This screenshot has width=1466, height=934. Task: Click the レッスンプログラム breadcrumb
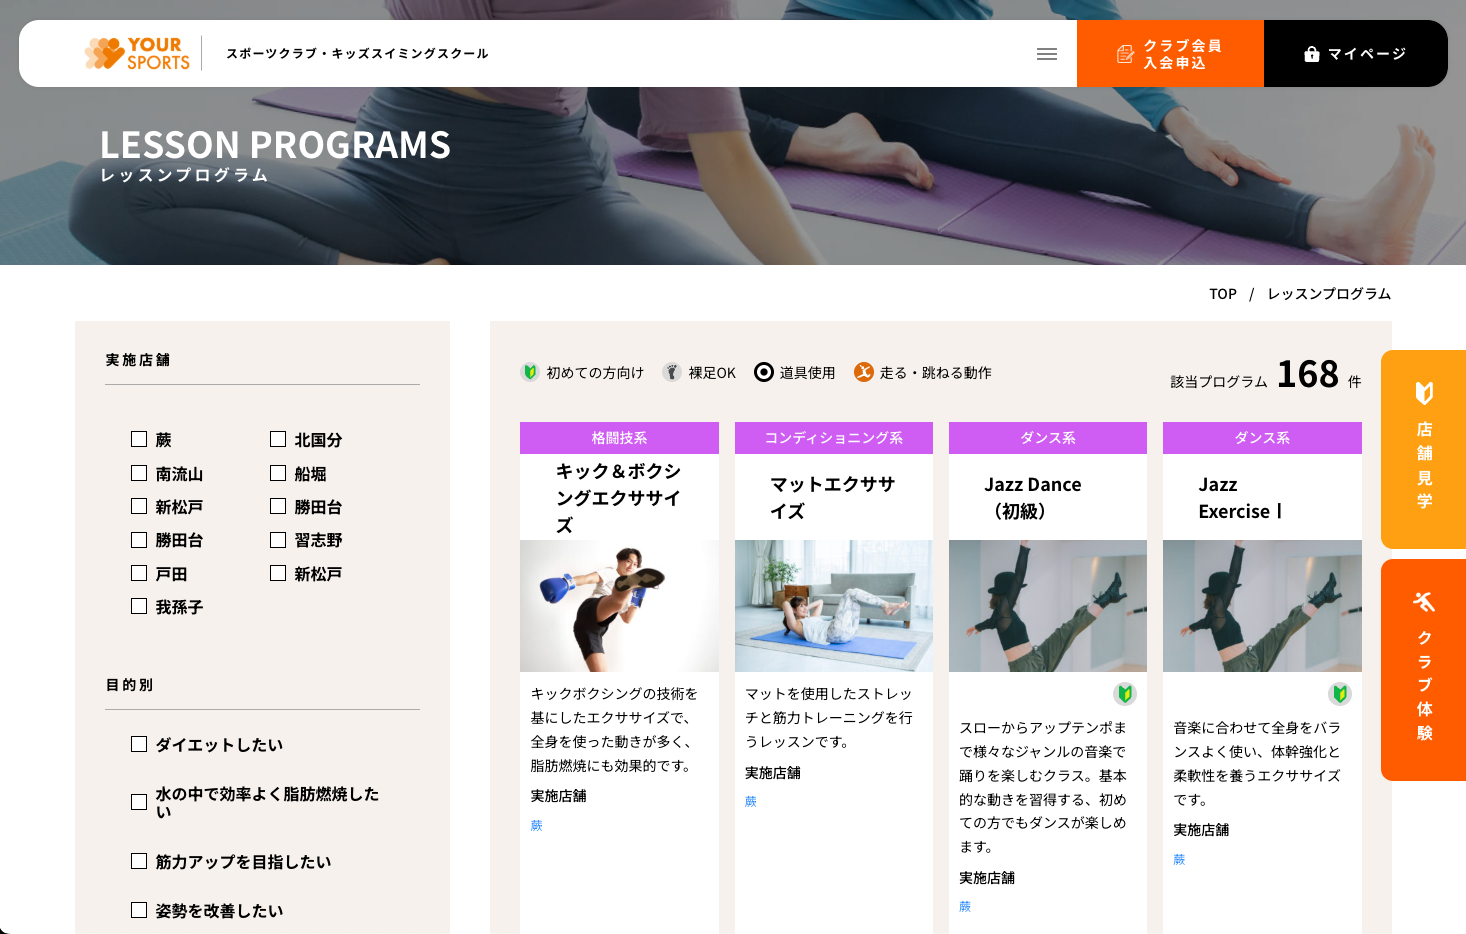click(1329, 294)
